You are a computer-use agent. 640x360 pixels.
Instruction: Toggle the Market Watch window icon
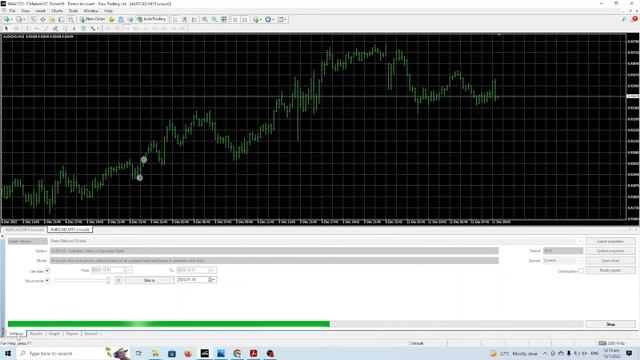[x=33, y=19]
